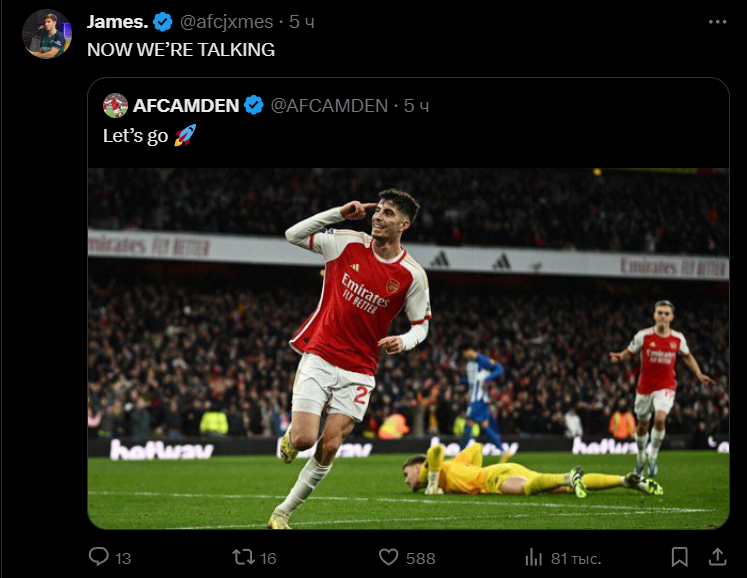This screenshot has width=747, height=578.
Task: Open the view analytics bar chart icon
Action: [535, 557]
